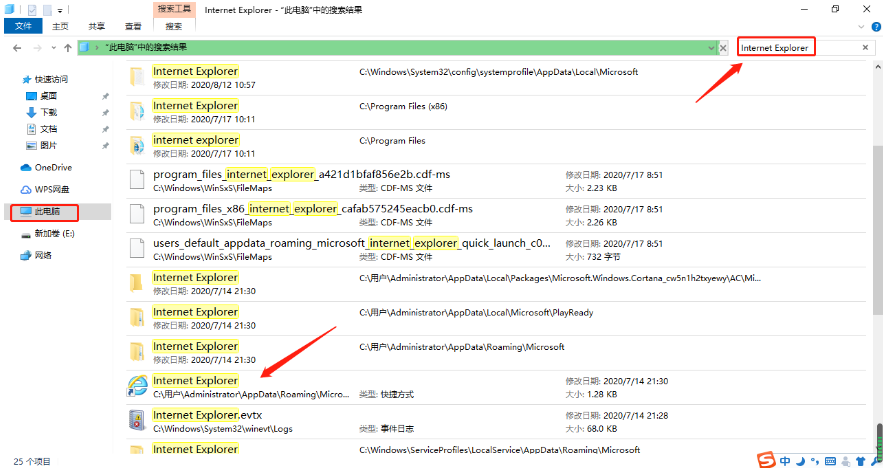Click the Sogou input method S icon

[x=765, y=460]
